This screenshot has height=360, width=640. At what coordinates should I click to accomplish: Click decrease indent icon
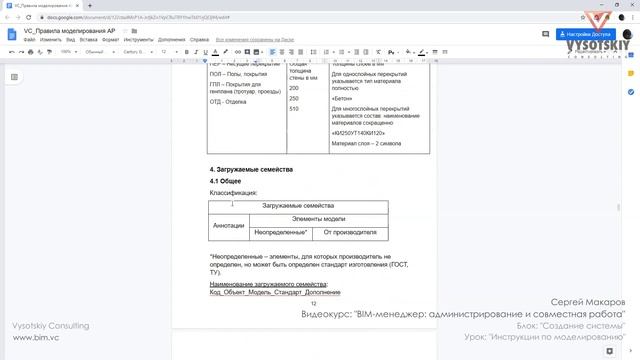356,52
